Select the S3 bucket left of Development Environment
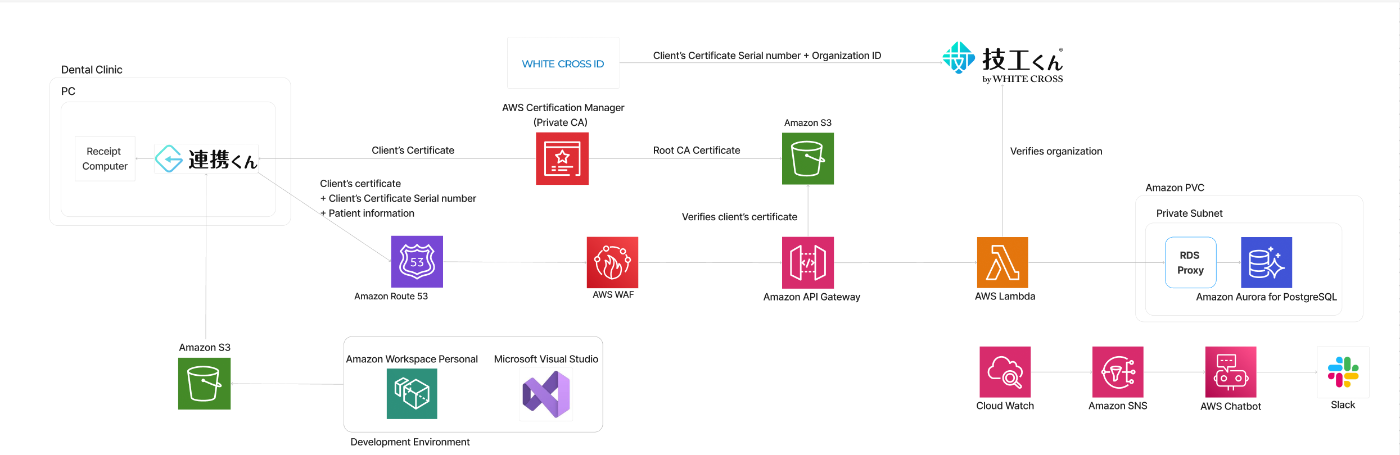 click(x=204, y=383)
